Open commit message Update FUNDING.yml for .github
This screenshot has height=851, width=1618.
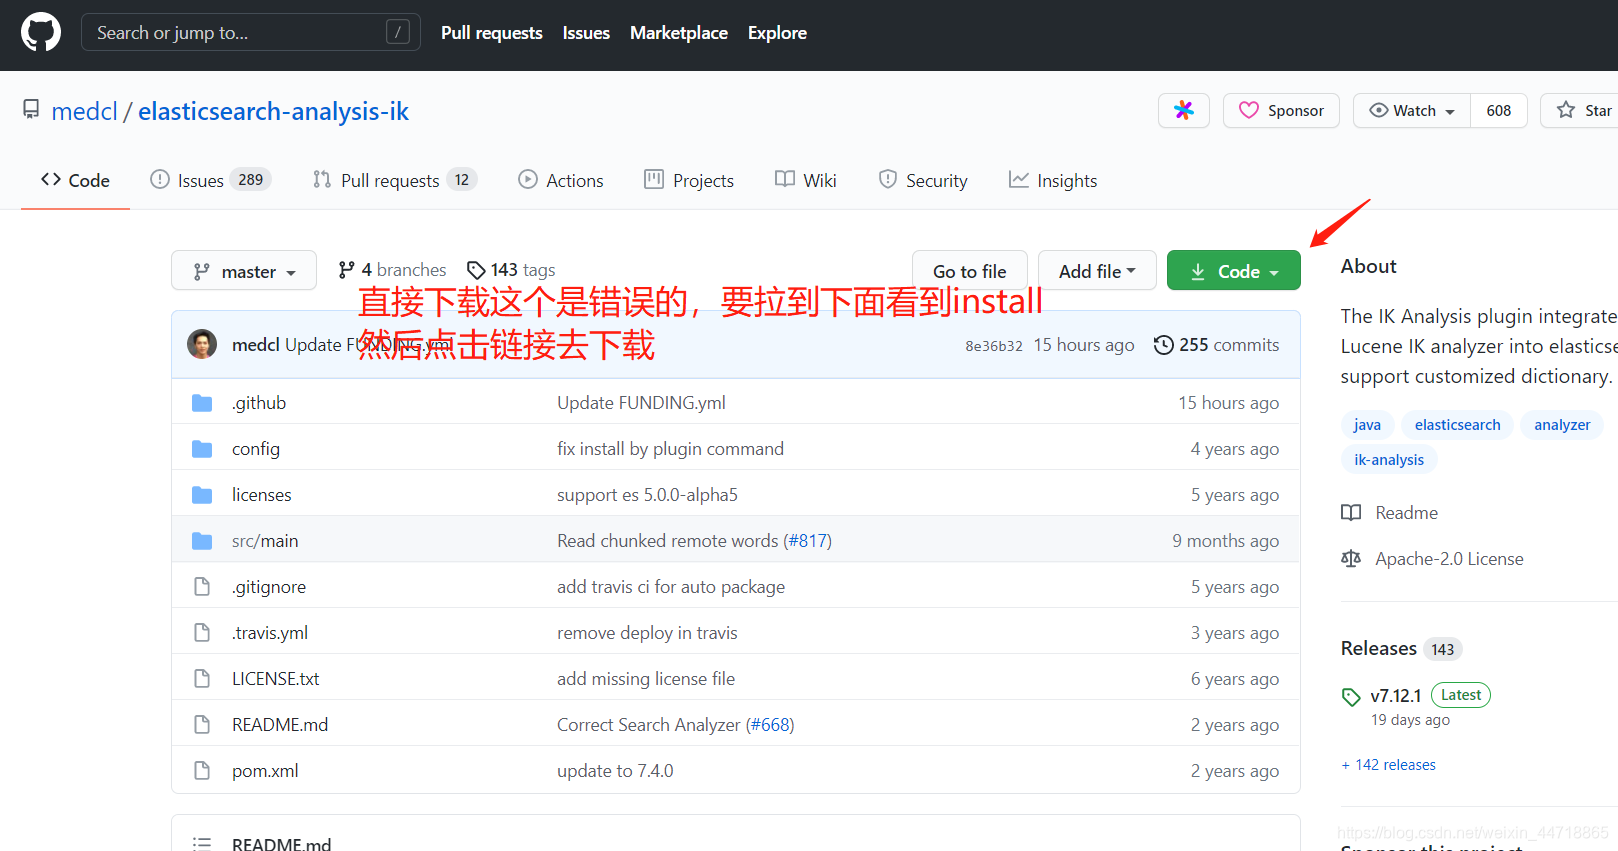[x=641, y=403]
